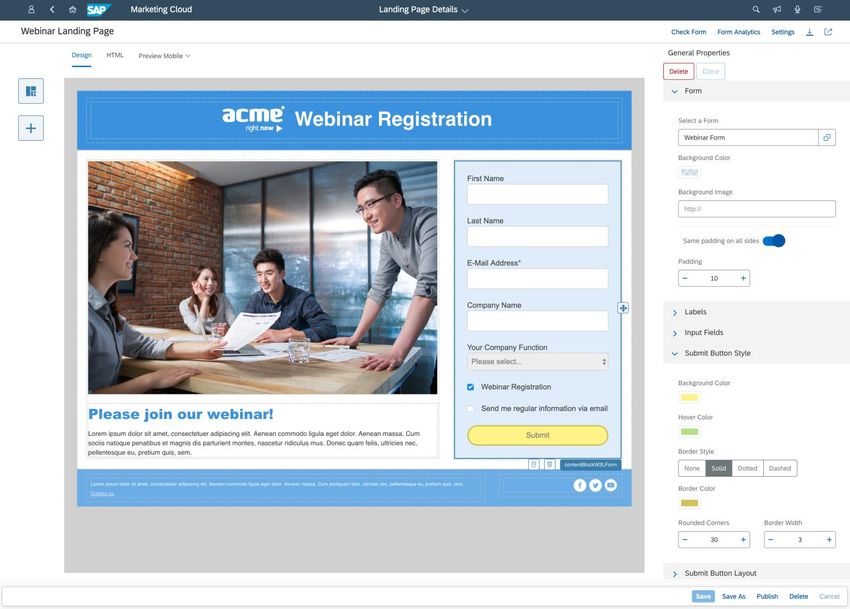Open search in the header
850x609 pixels.
[x=756, y=9]
